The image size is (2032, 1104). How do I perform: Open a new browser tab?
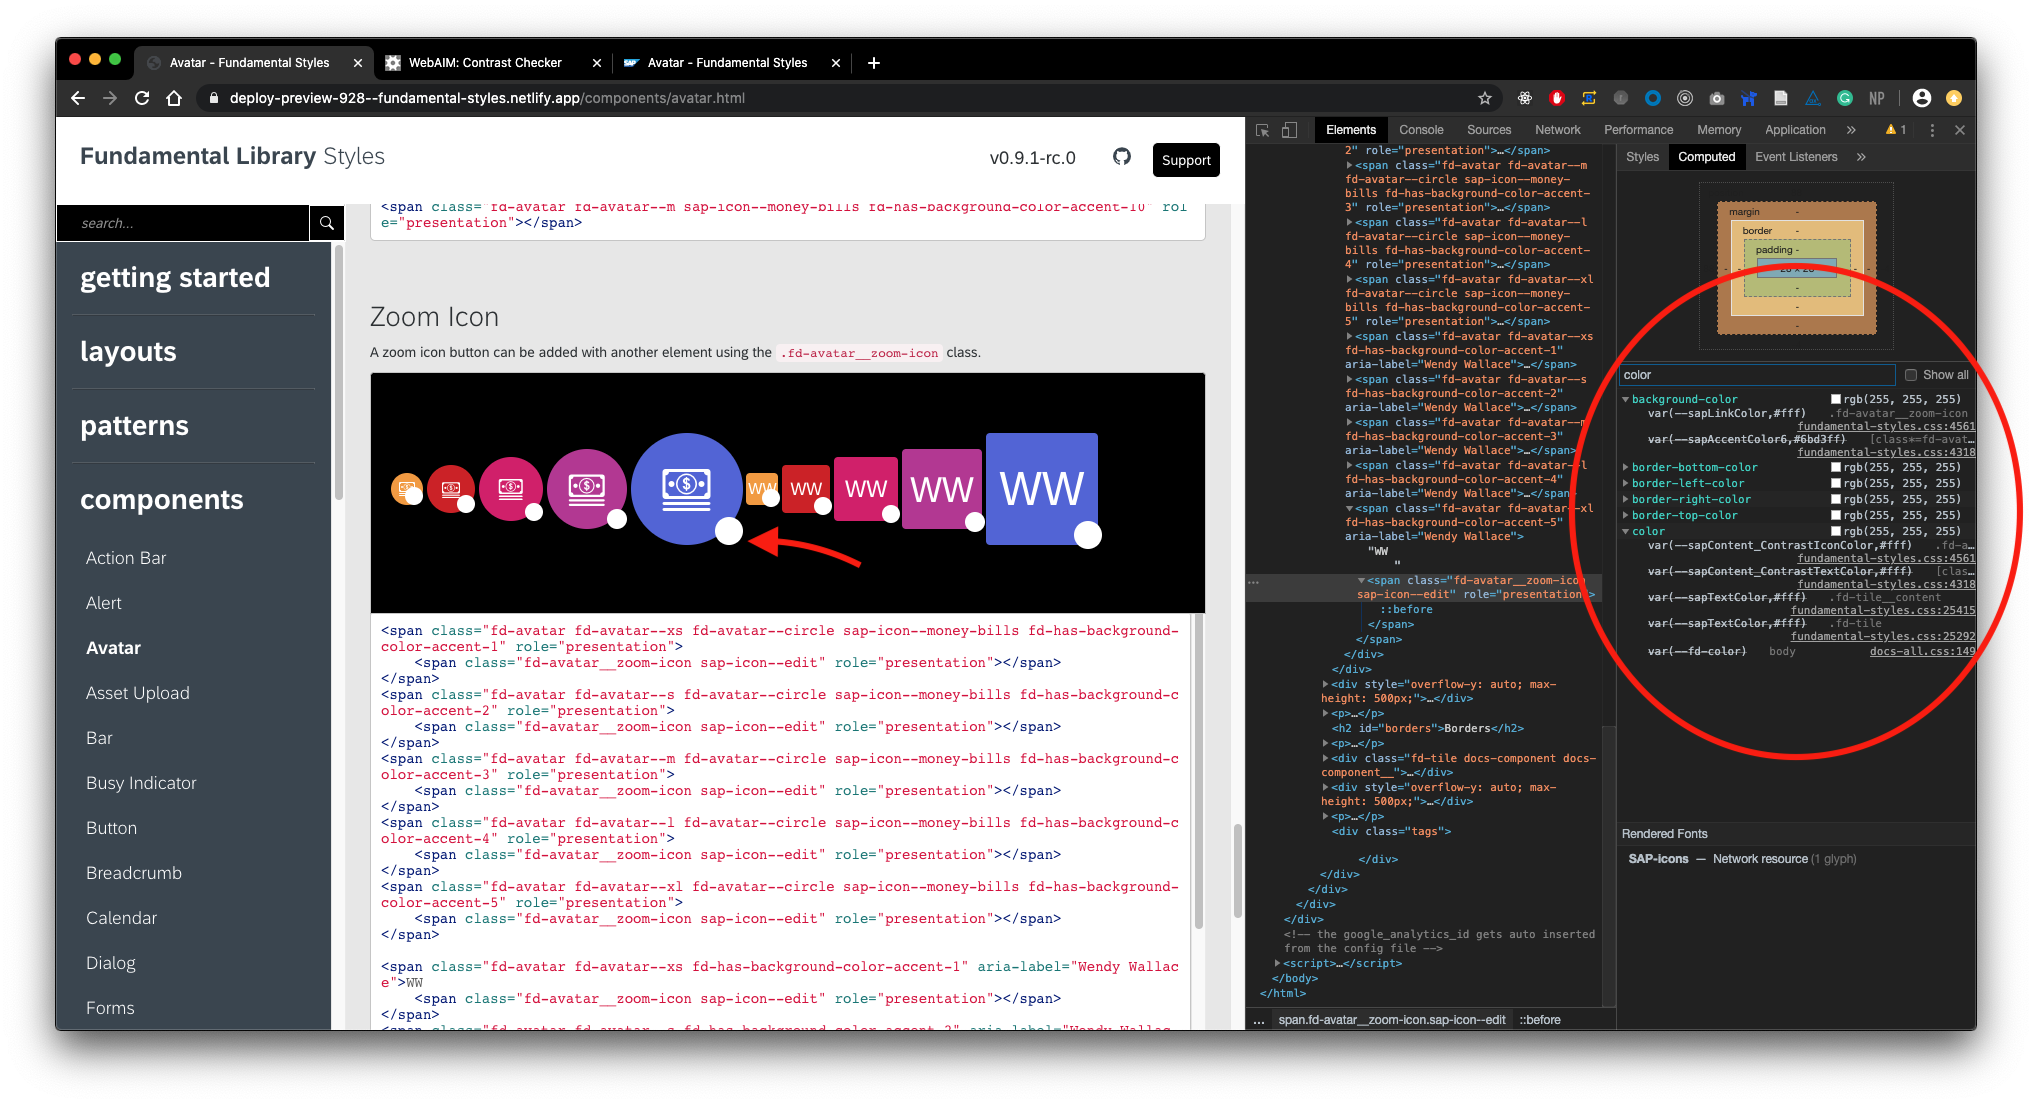click(874, 63)
